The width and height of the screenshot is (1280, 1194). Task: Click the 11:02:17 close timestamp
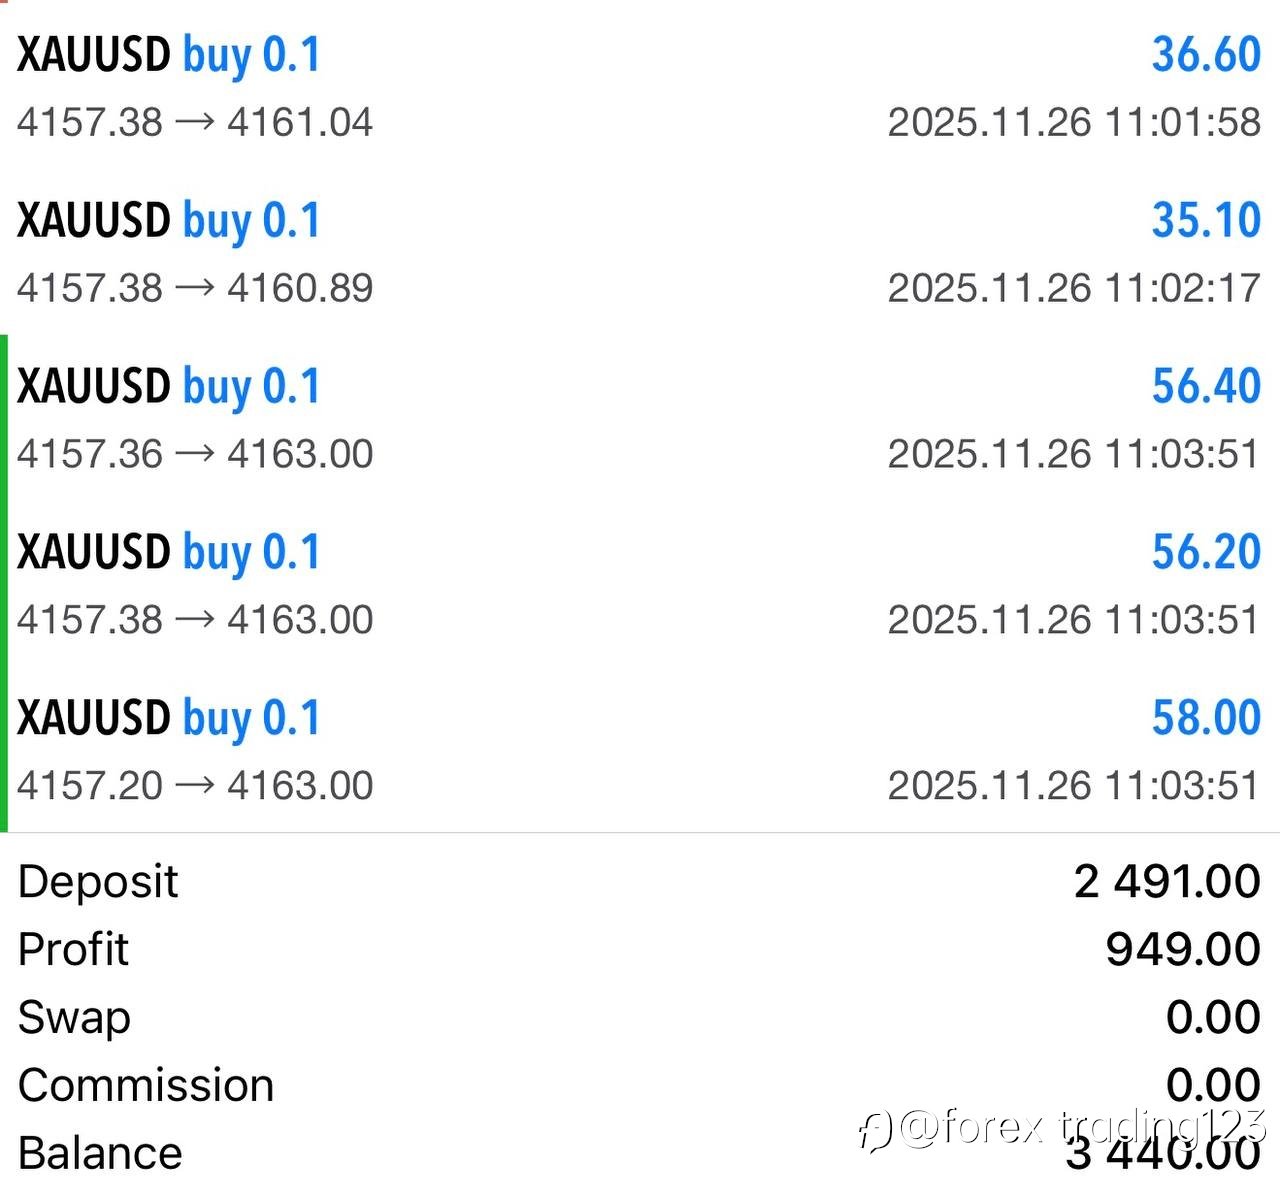[1074, 289]
